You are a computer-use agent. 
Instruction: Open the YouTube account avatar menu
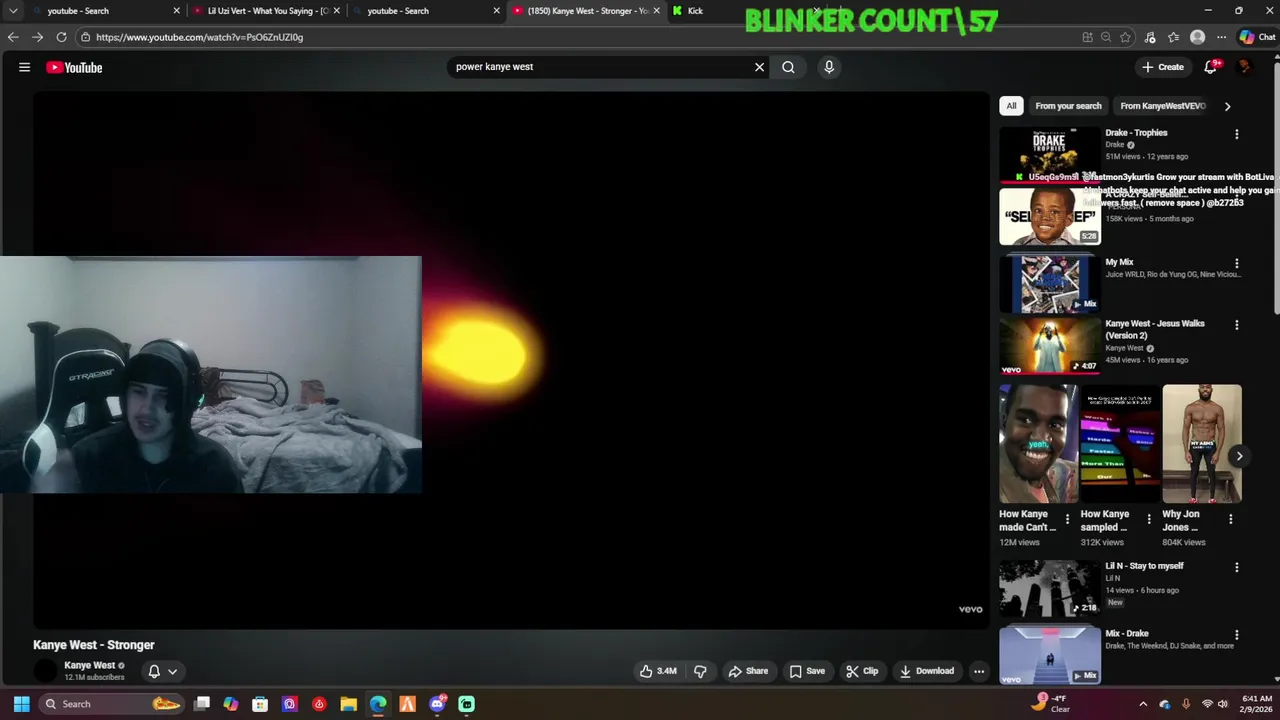point(1245,67)
